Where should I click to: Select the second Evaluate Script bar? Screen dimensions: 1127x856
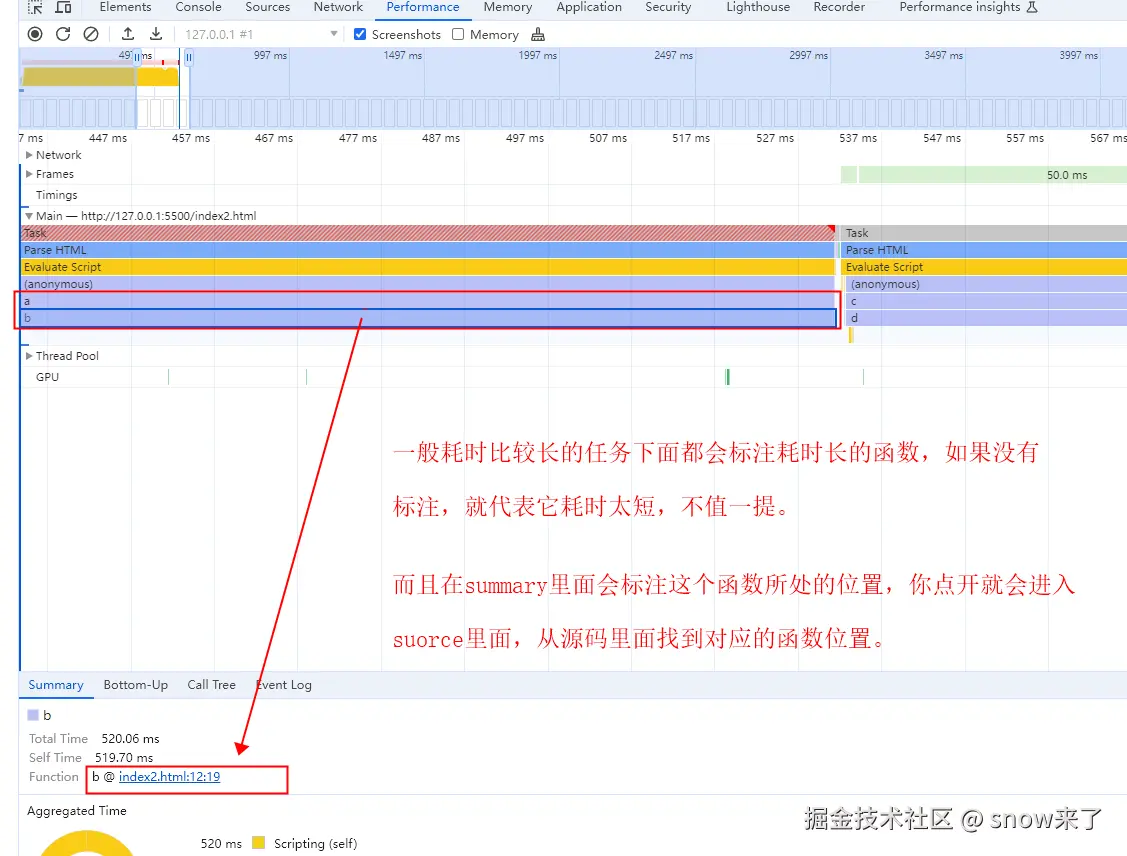click(984, 267)
